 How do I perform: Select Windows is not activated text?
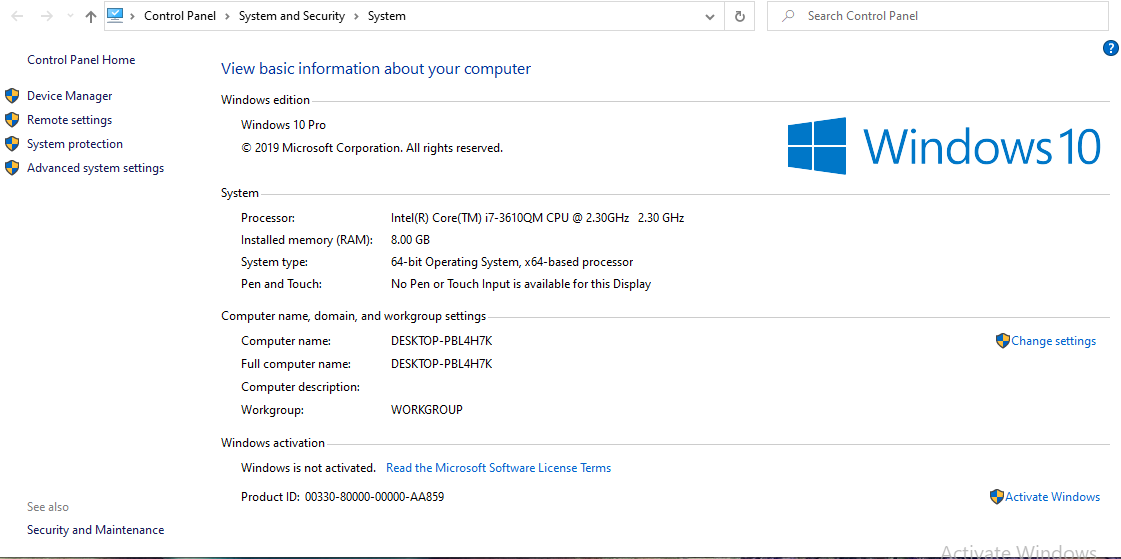(308, 468)
